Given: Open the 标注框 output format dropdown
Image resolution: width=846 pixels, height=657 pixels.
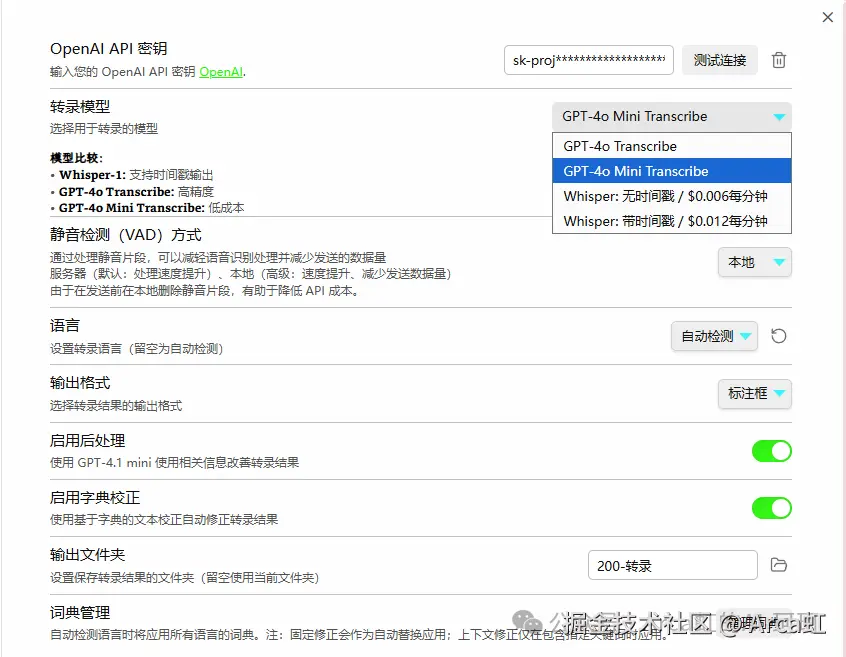Looking at the screenshot, I should tap(755, 393).
